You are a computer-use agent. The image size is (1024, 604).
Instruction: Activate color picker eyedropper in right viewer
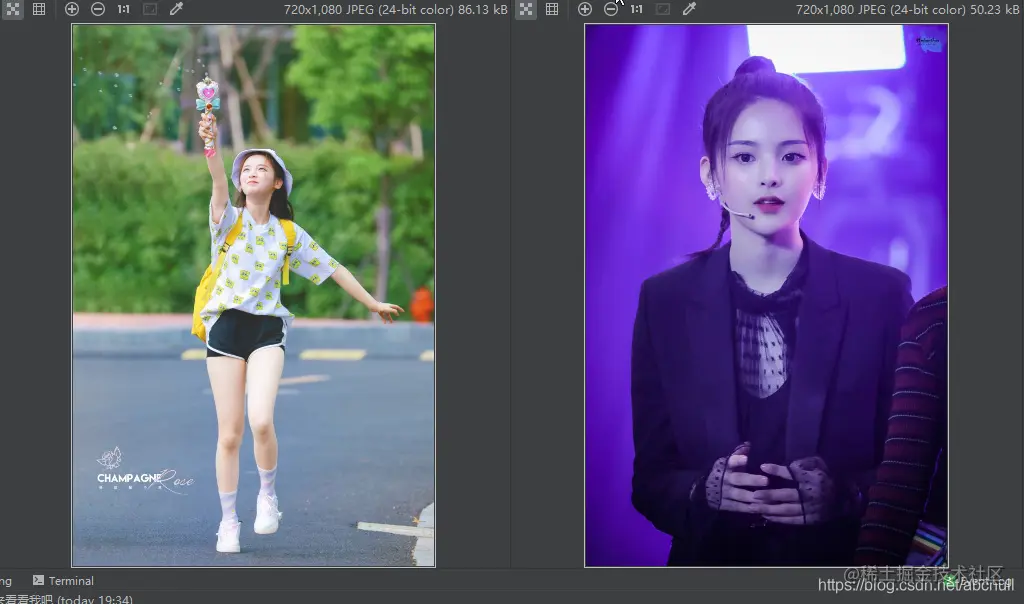click(x=689, y=9)
